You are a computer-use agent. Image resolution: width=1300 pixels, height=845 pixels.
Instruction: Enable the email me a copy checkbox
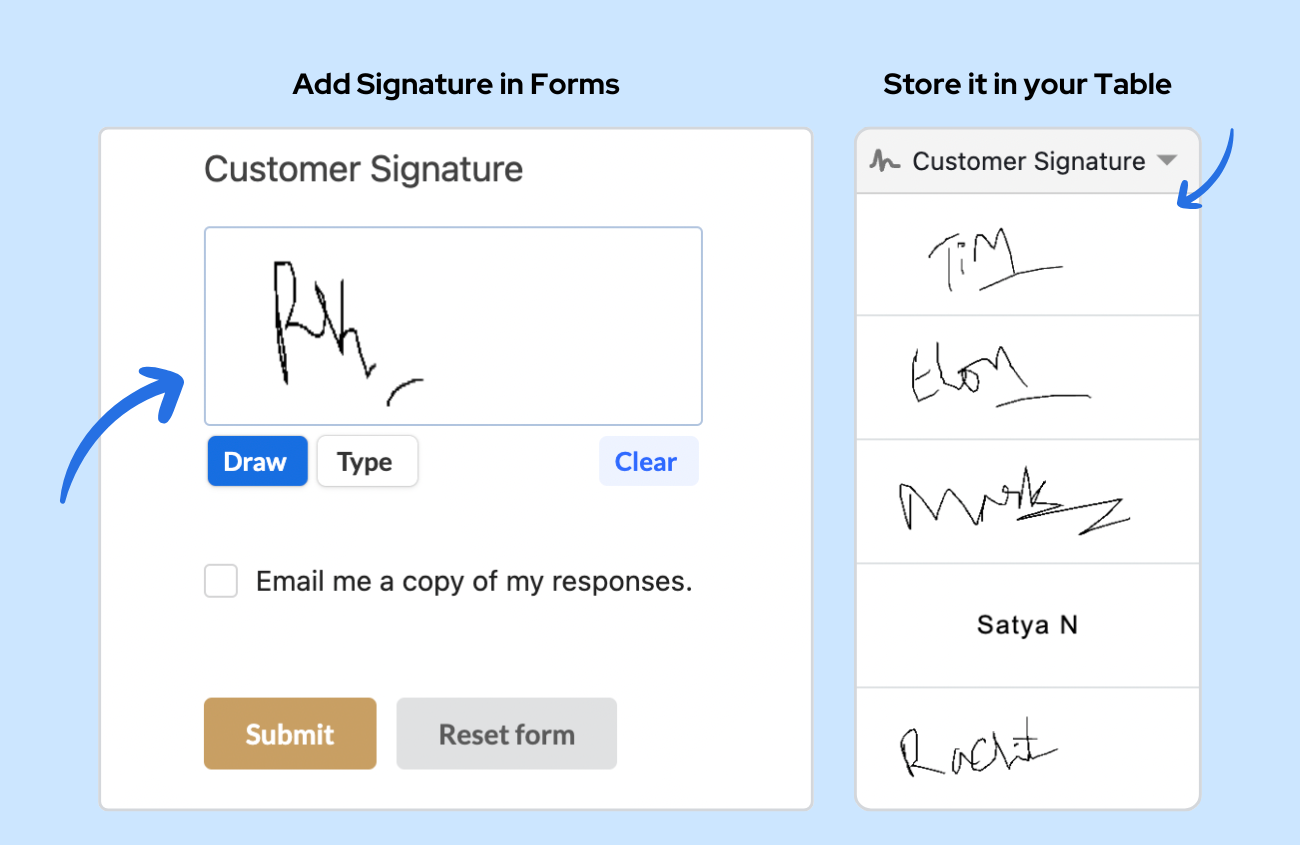[221, 581]
